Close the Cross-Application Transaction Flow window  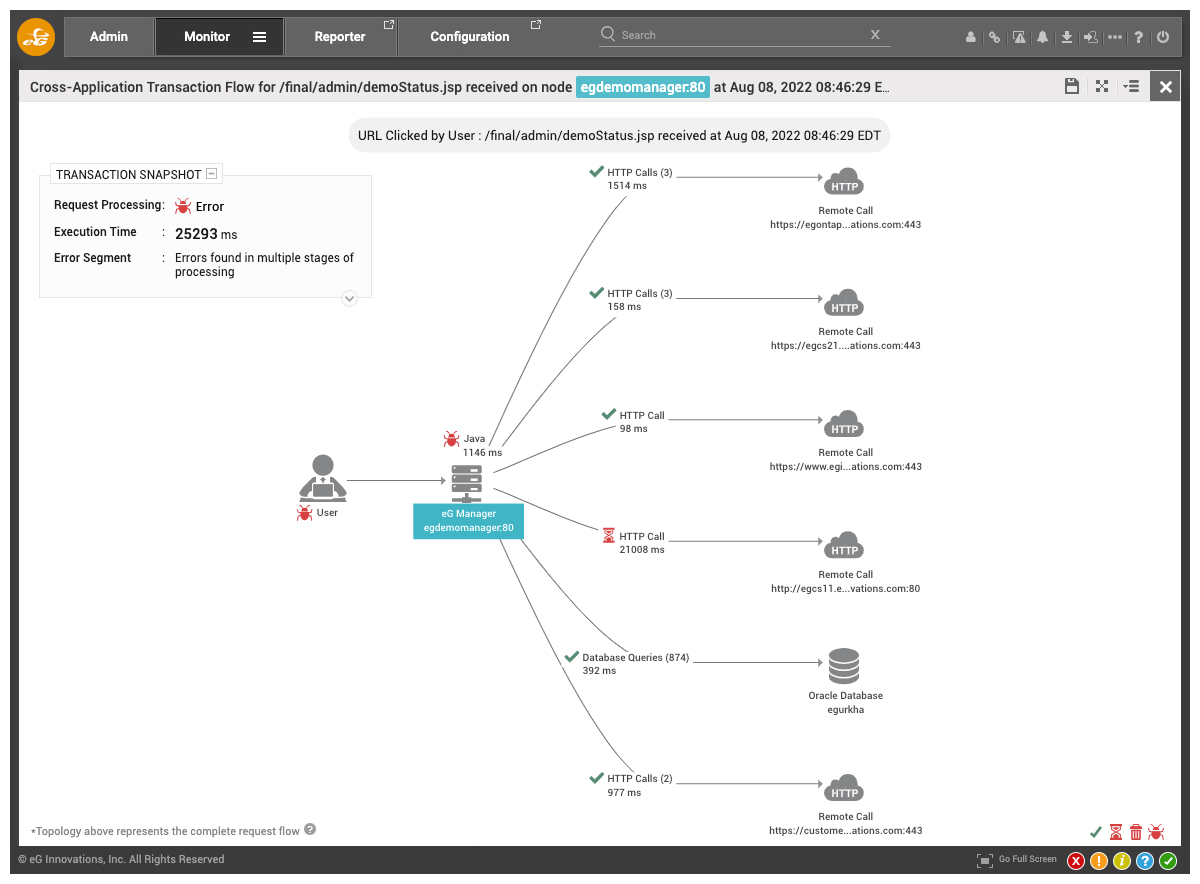tap(1165, 87)
